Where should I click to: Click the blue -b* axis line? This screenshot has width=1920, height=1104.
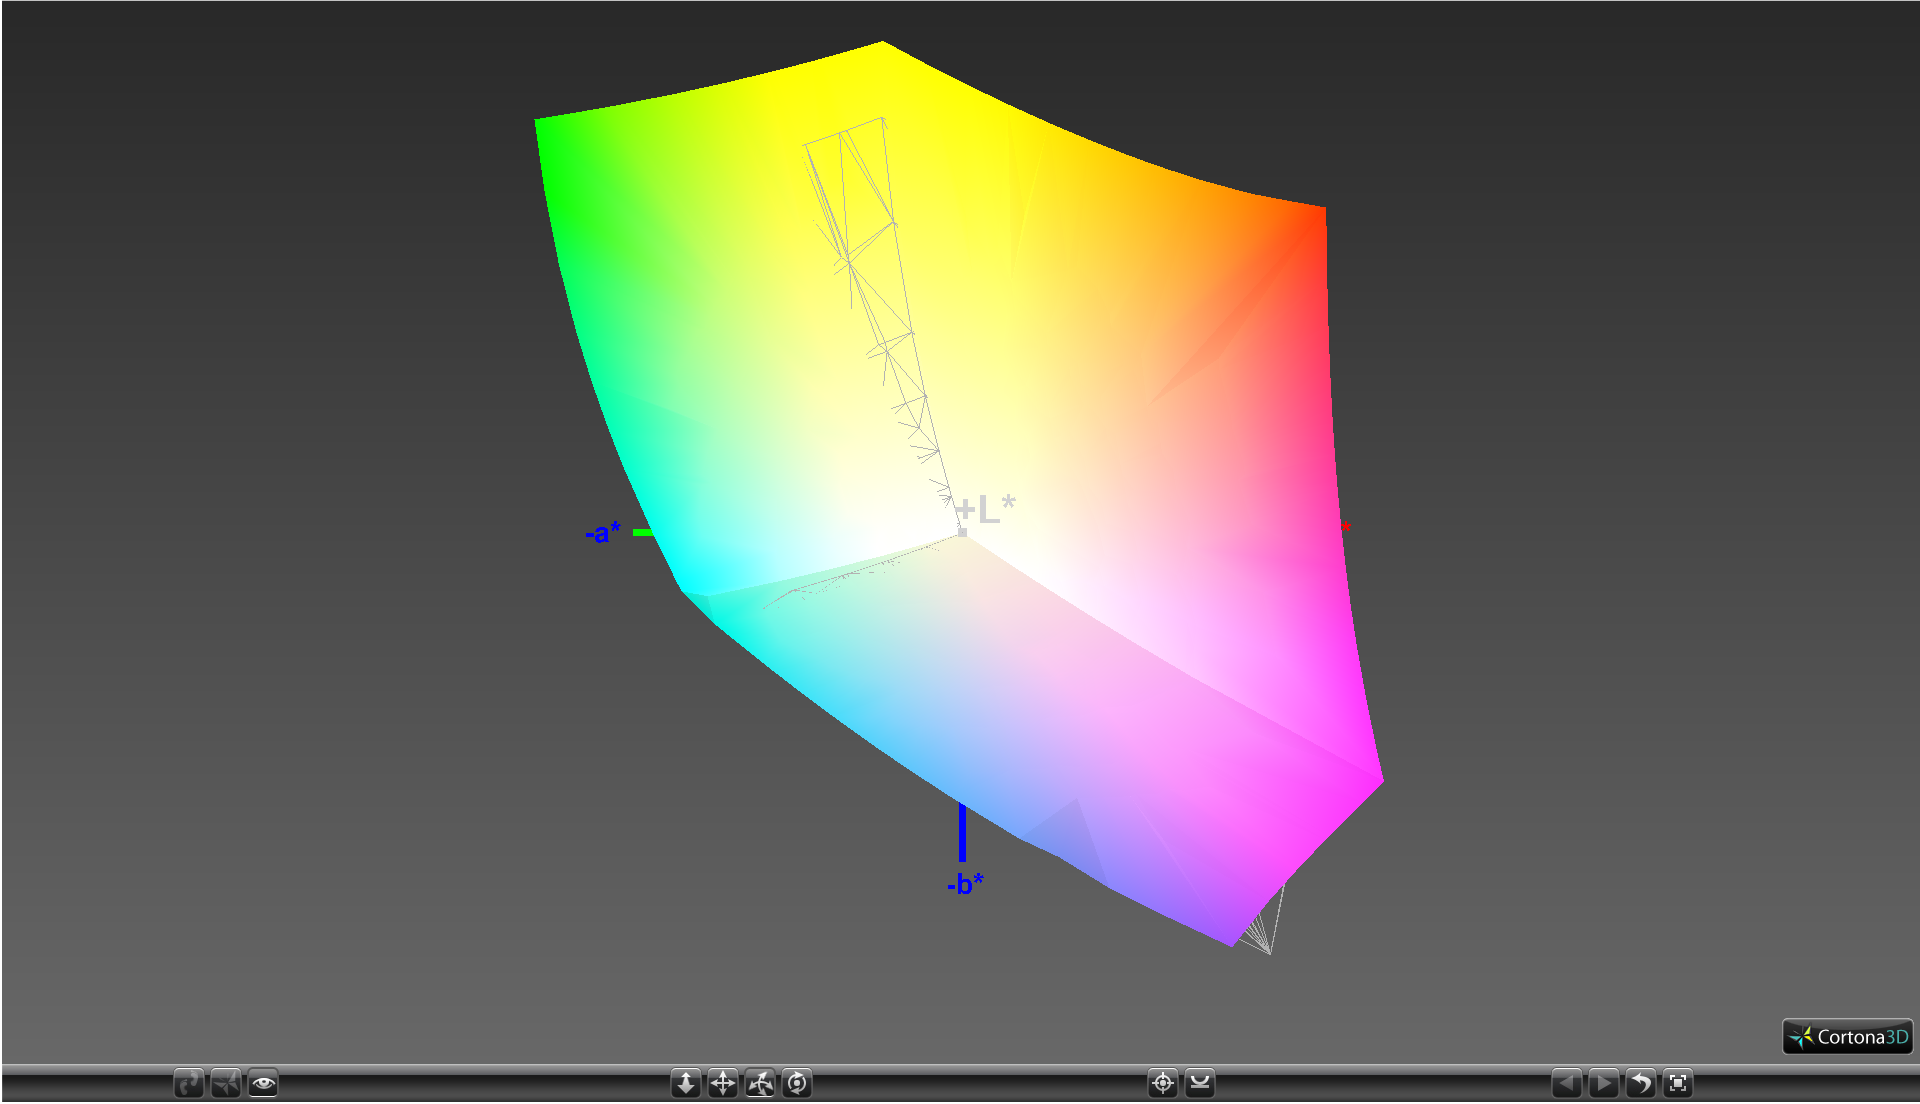pyautogui.click(x=962, y=832)
